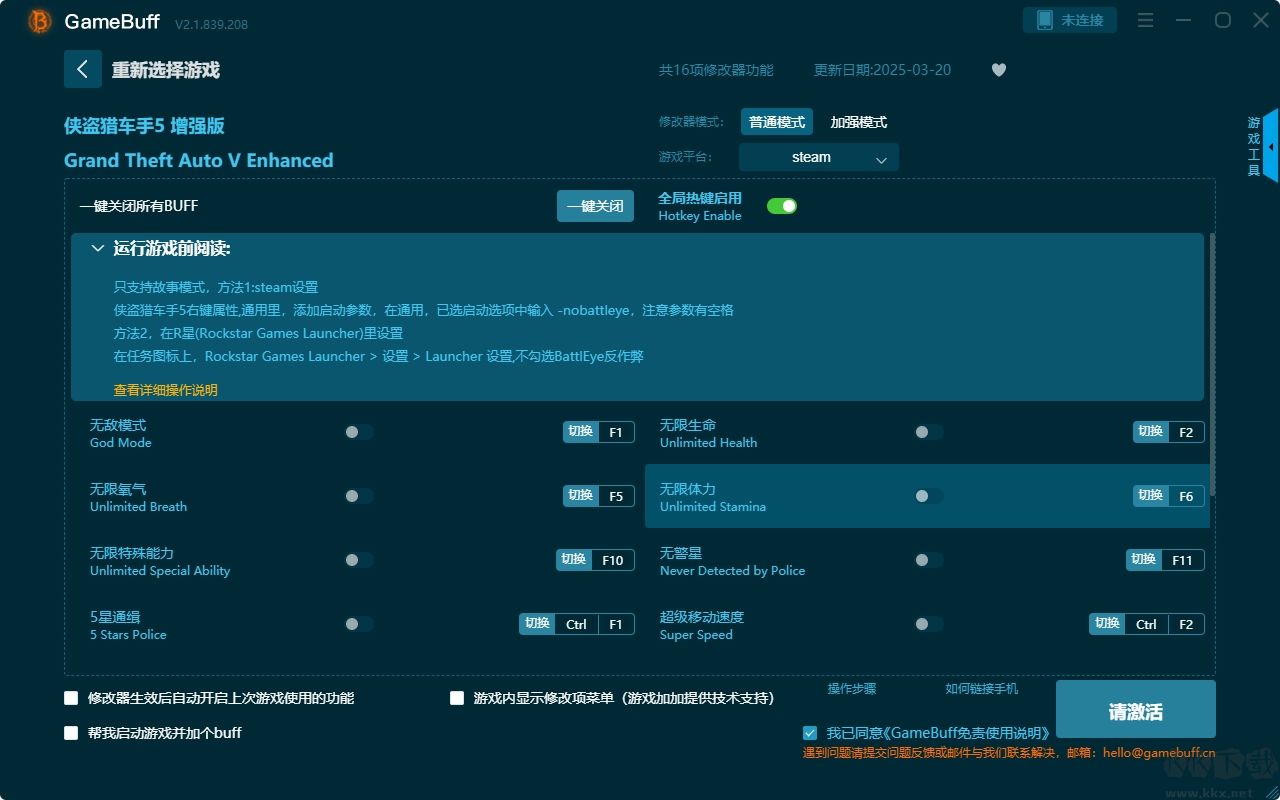Open the steam game platform dropdown
Screen dimensions: 1280x800
tap(818, 157)
